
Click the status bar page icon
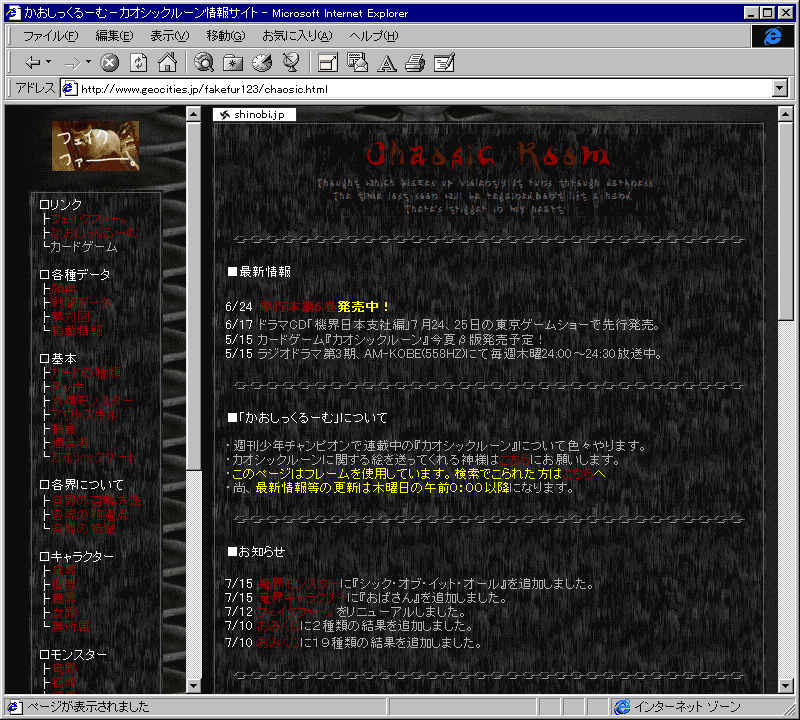(x=14, y=707)
